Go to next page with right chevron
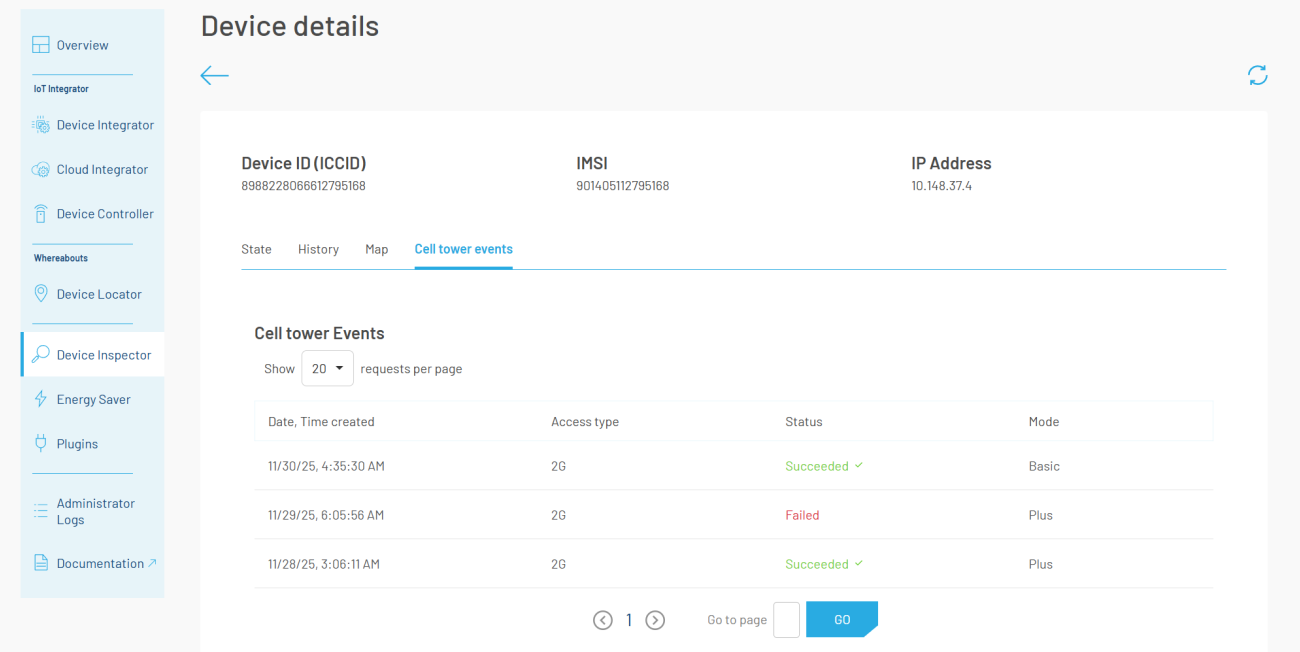Viewport: 1300px width, 652px height. click(x=655, y=620)
